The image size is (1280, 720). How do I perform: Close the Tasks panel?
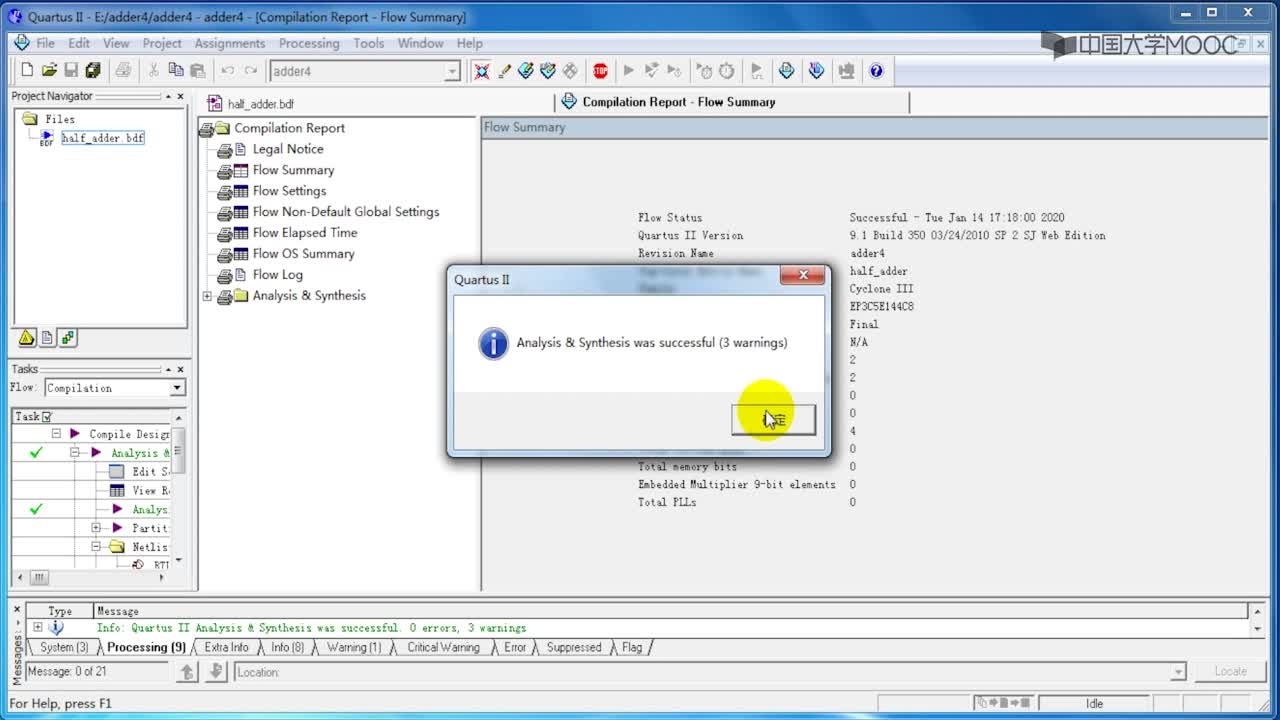point(180,369)
